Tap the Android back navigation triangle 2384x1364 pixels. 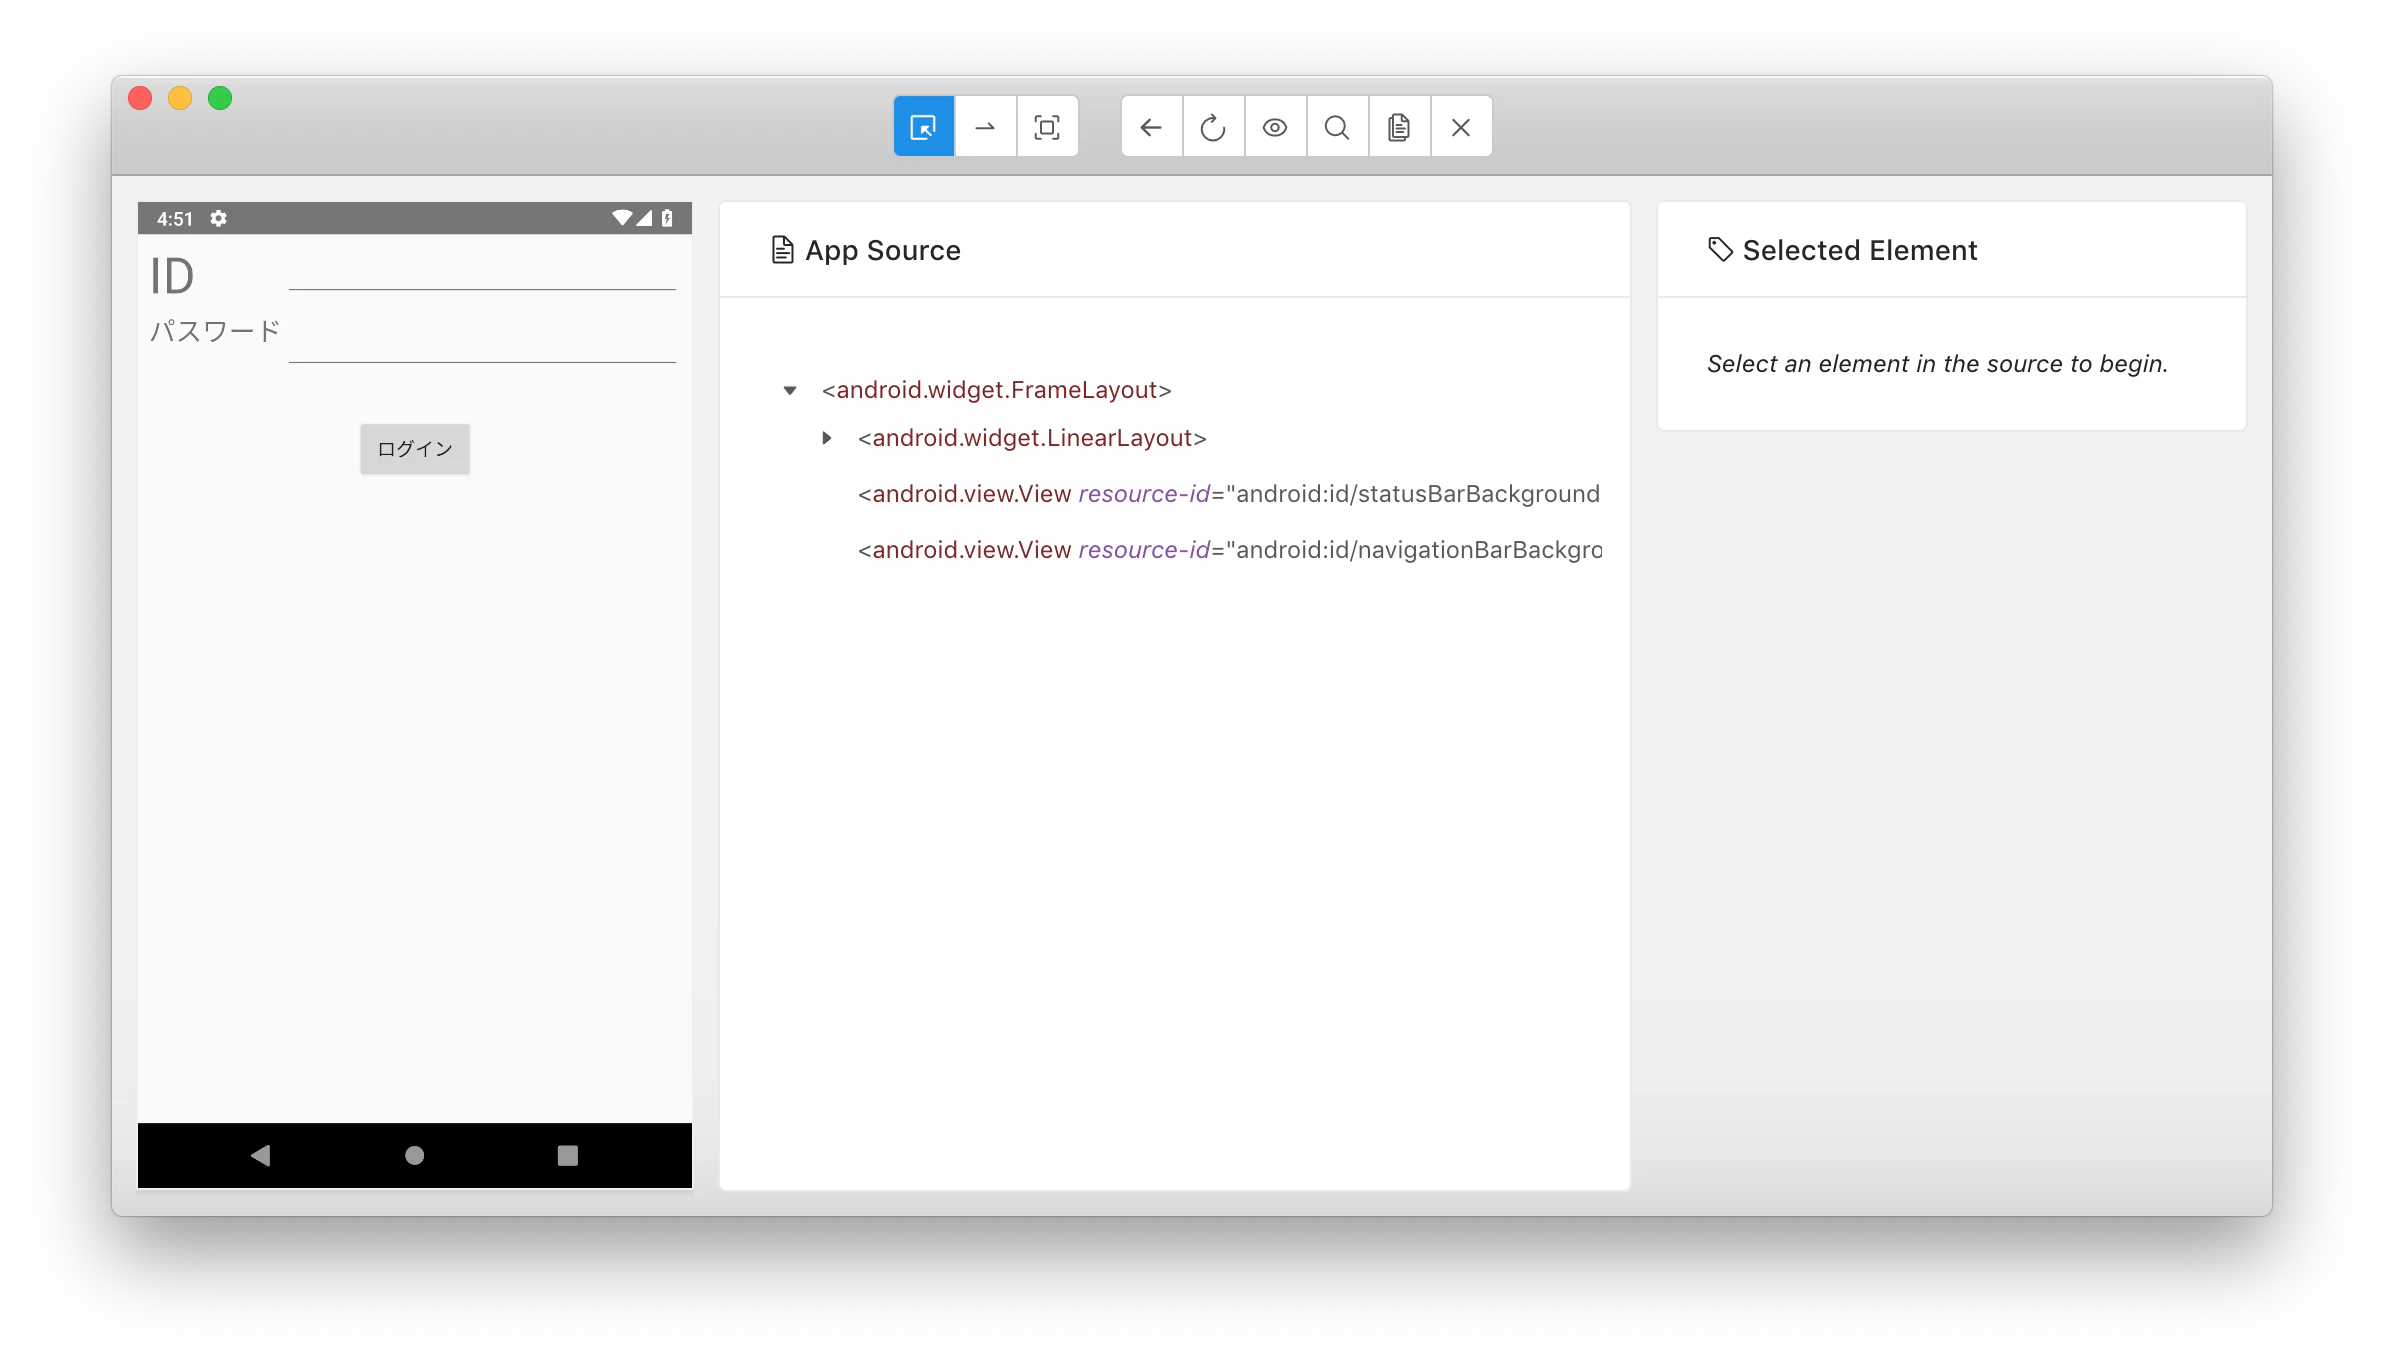coord(261,1155)
